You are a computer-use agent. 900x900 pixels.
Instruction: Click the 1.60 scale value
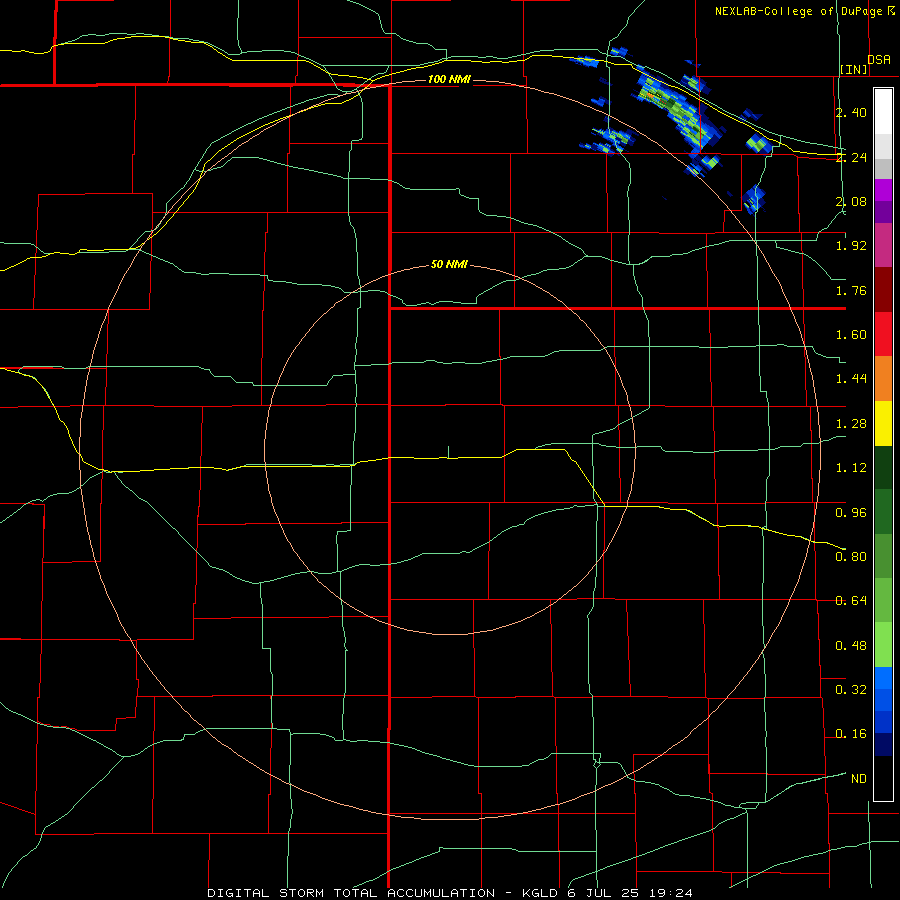(x=851, y=335)
